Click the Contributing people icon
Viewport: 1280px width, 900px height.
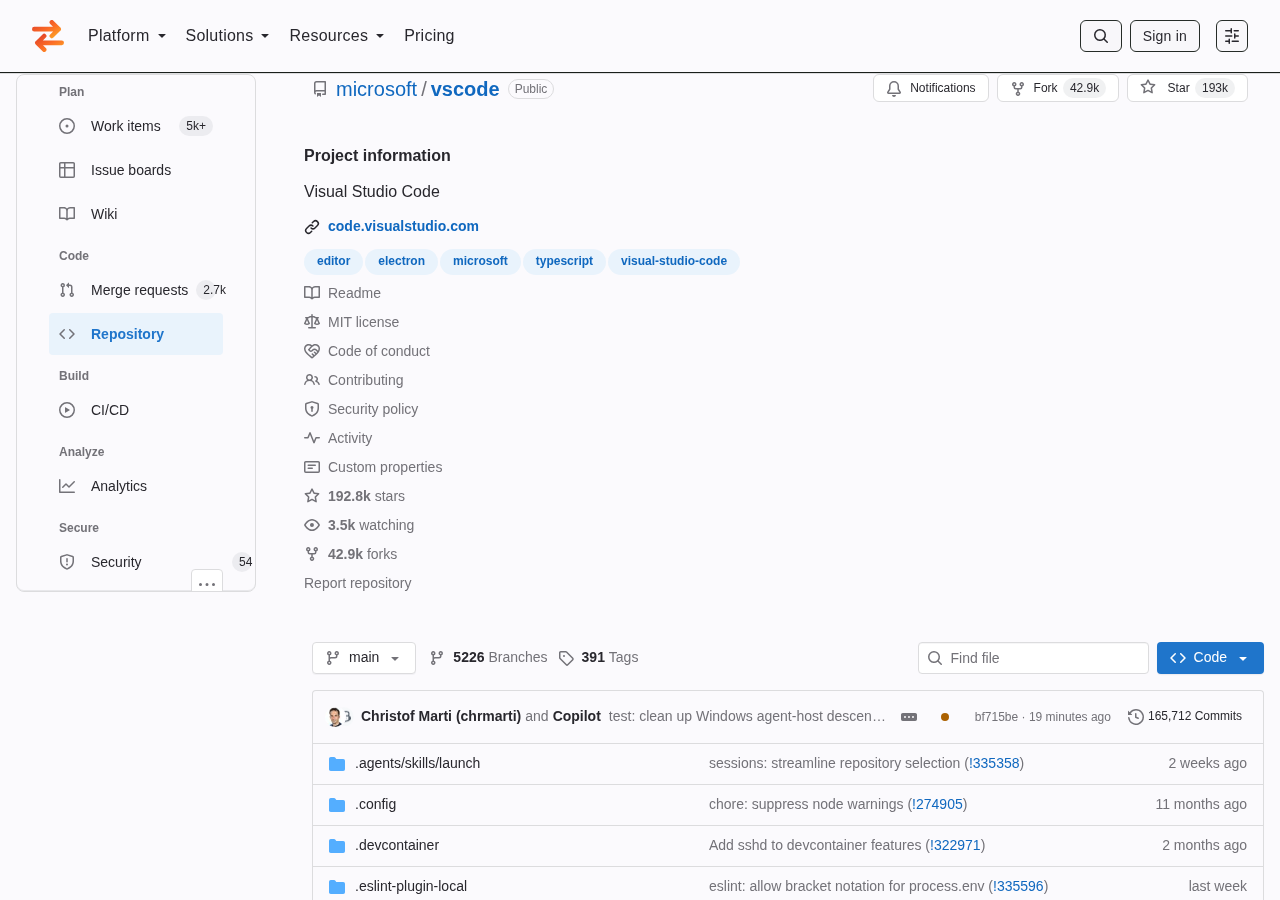click(x=312, y=380)
